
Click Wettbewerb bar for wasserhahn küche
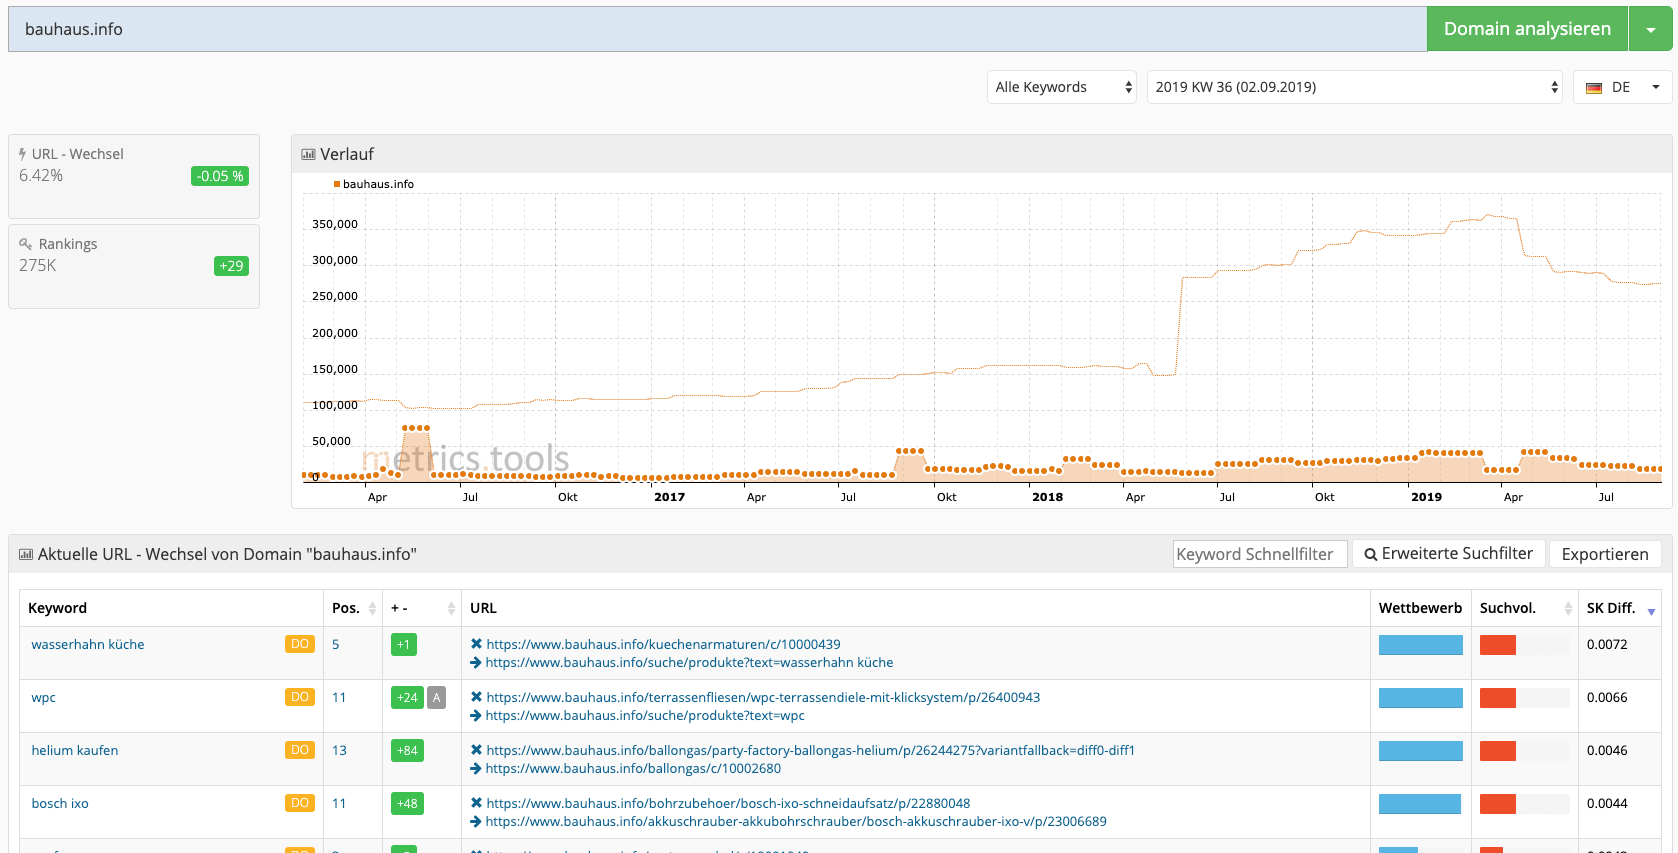pos(1420,645)
